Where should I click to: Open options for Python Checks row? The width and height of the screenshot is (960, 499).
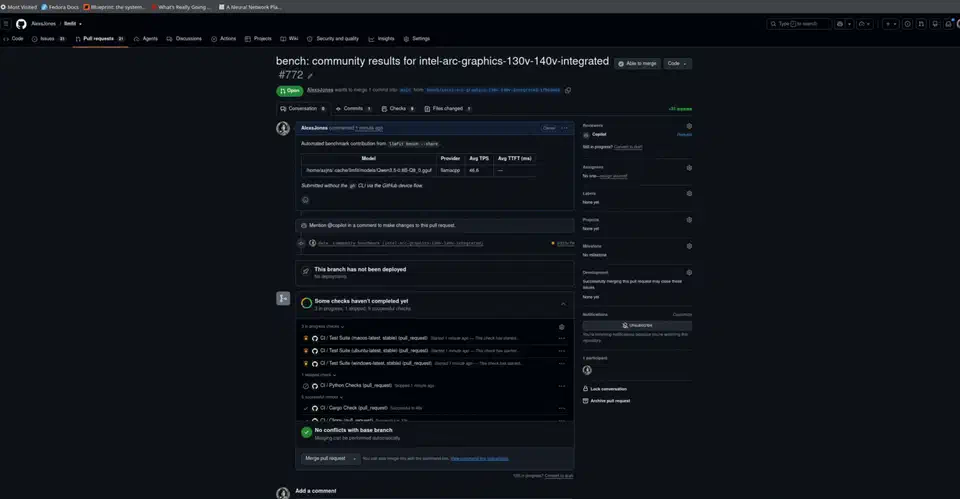pos(561,386)
